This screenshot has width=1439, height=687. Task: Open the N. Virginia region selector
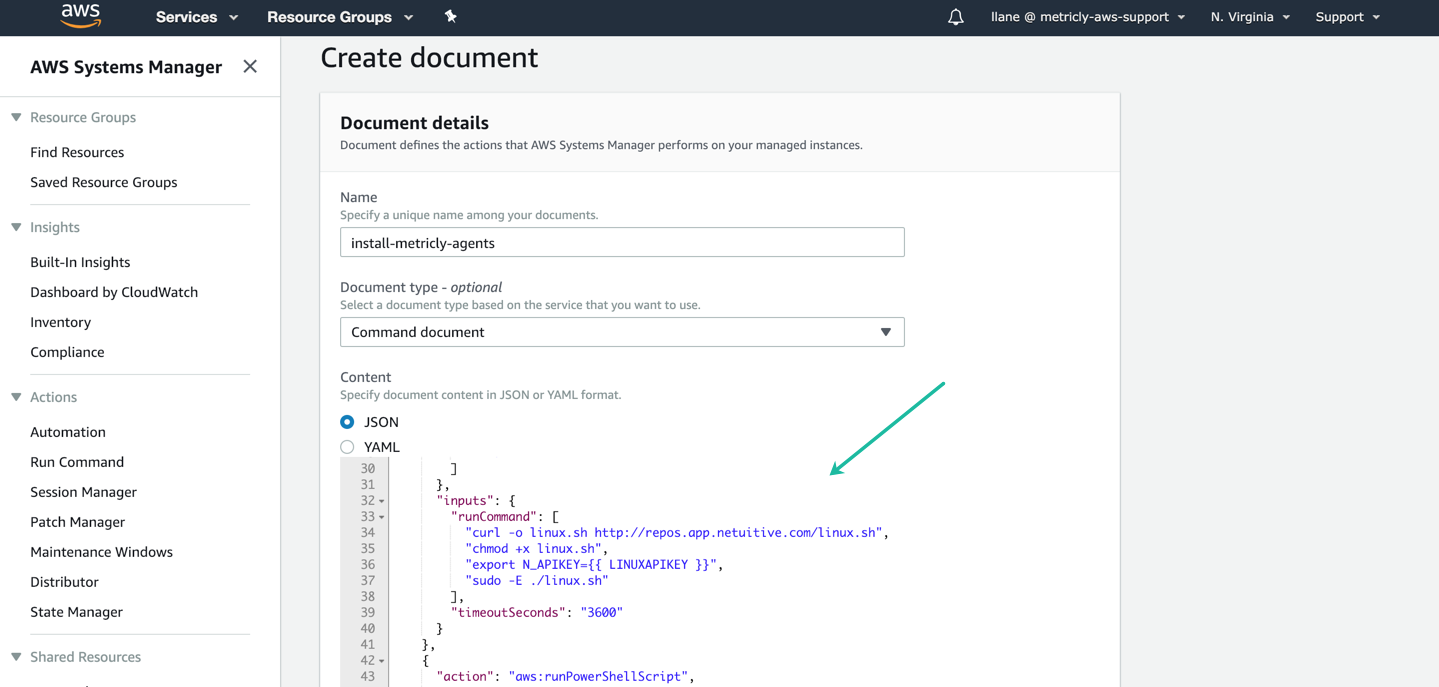pyautogui.click(x=1250, y=17)
